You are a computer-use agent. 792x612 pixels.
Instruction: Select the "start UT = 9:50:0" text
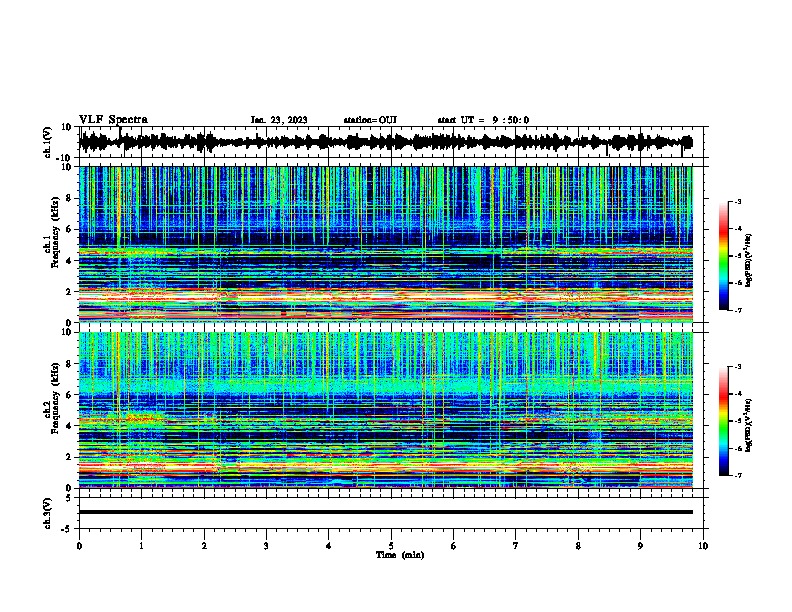pyautogui.click(x=483, y=120)
